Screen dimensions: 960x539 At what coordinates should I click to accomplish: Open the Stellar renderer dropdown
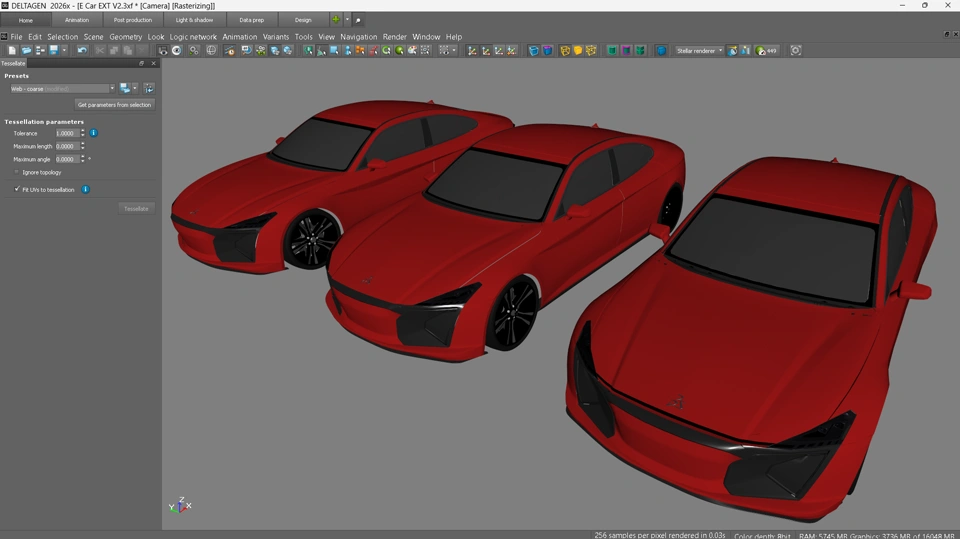699,50
